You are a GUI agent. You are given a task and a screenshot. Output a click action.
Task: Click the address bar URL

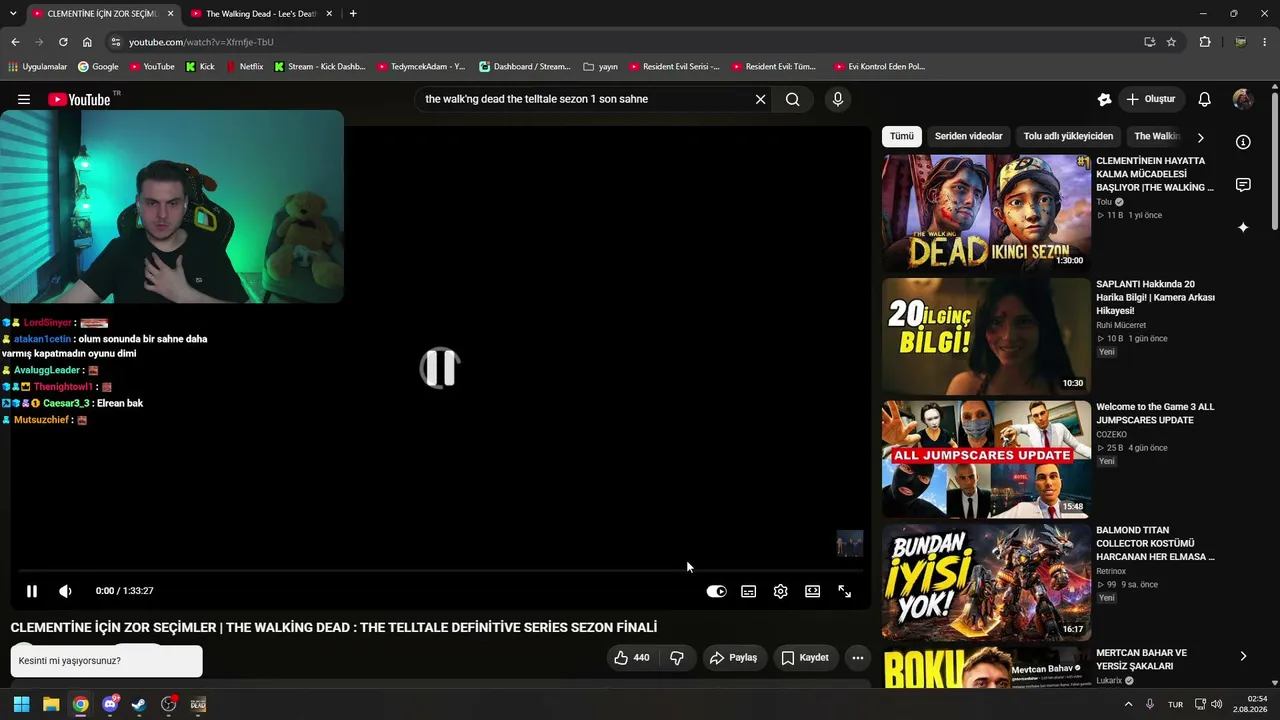click(201, 42)
